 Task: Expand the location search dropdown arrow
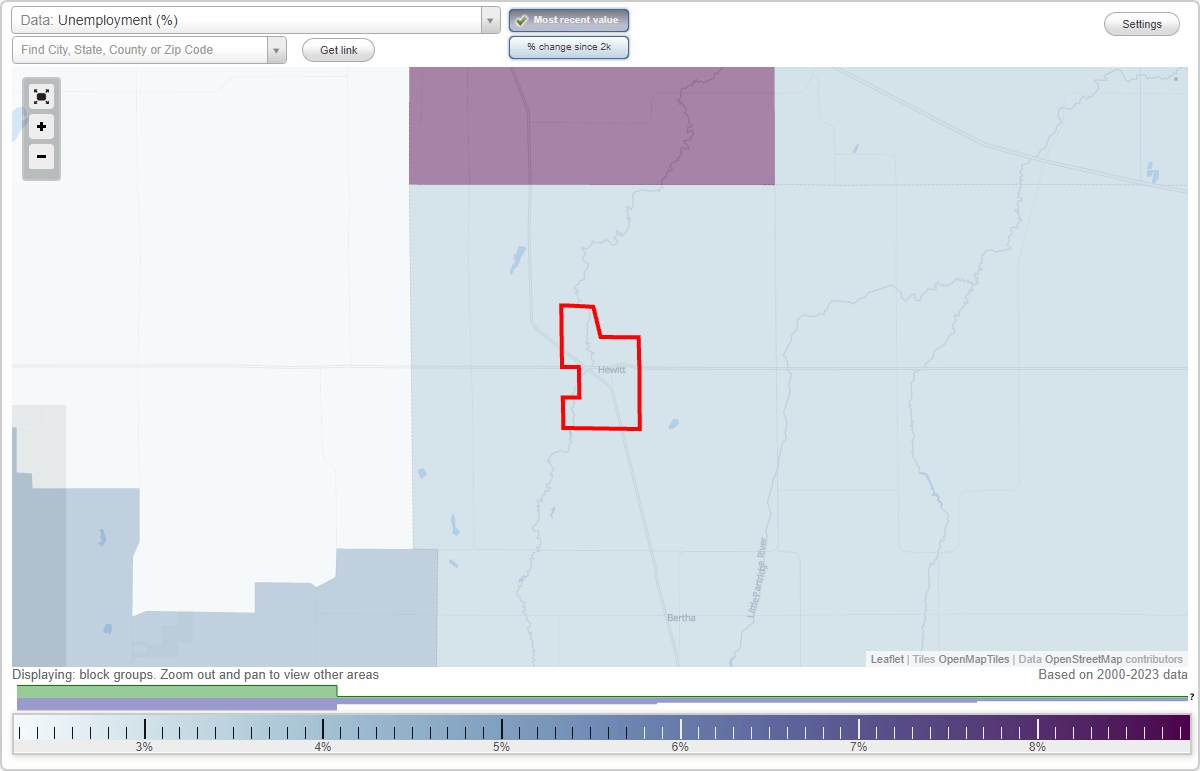[x=276, y=49]
